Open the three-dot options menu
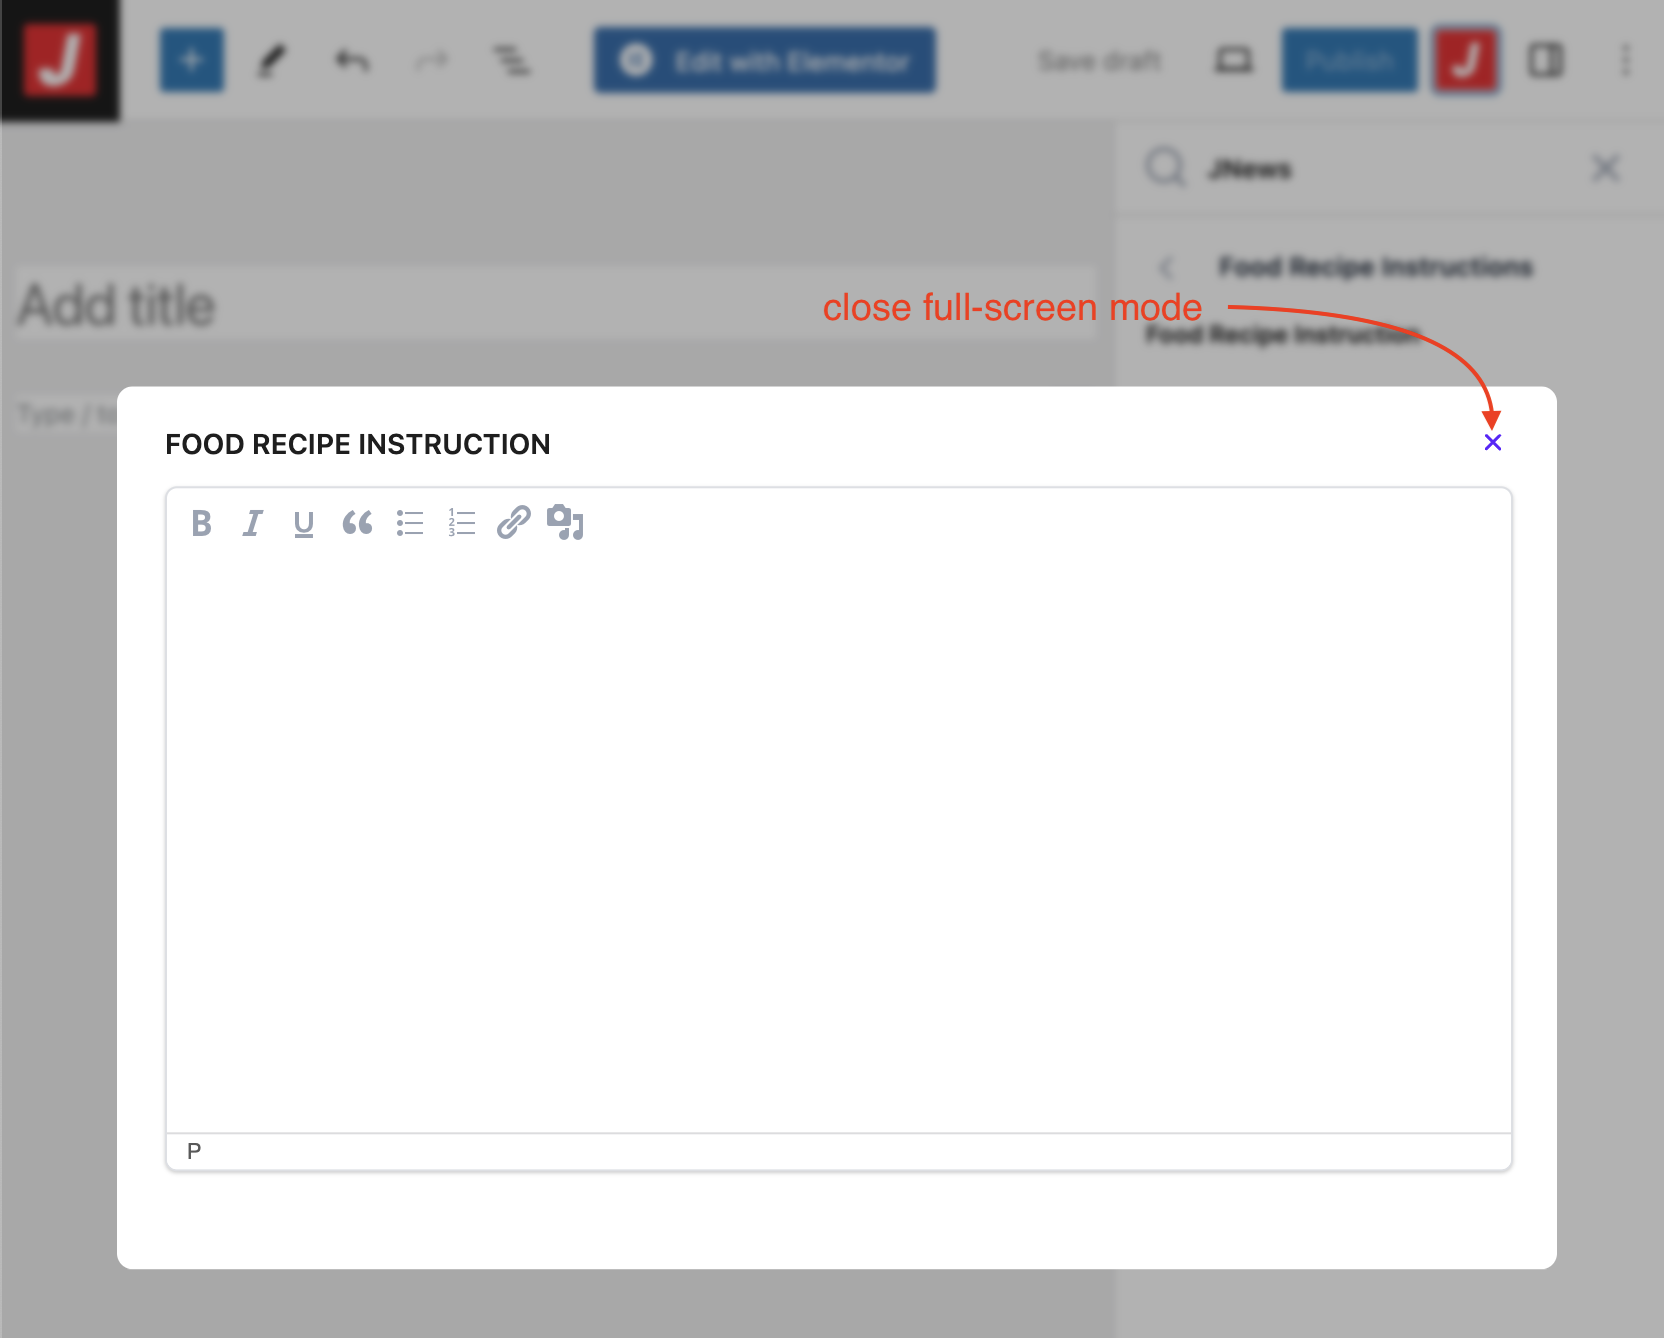Image resolution: width=1664 pixels, height=1338 pixels. 1625,61
